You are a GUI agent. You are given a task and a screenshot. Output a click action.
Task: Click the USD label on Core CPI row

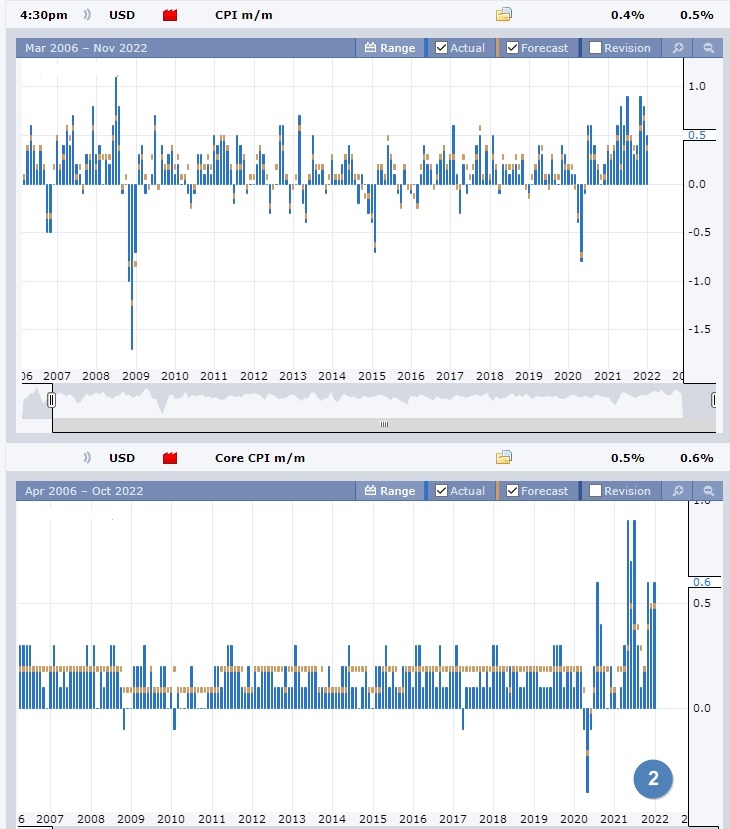click(x=122, y=458)
